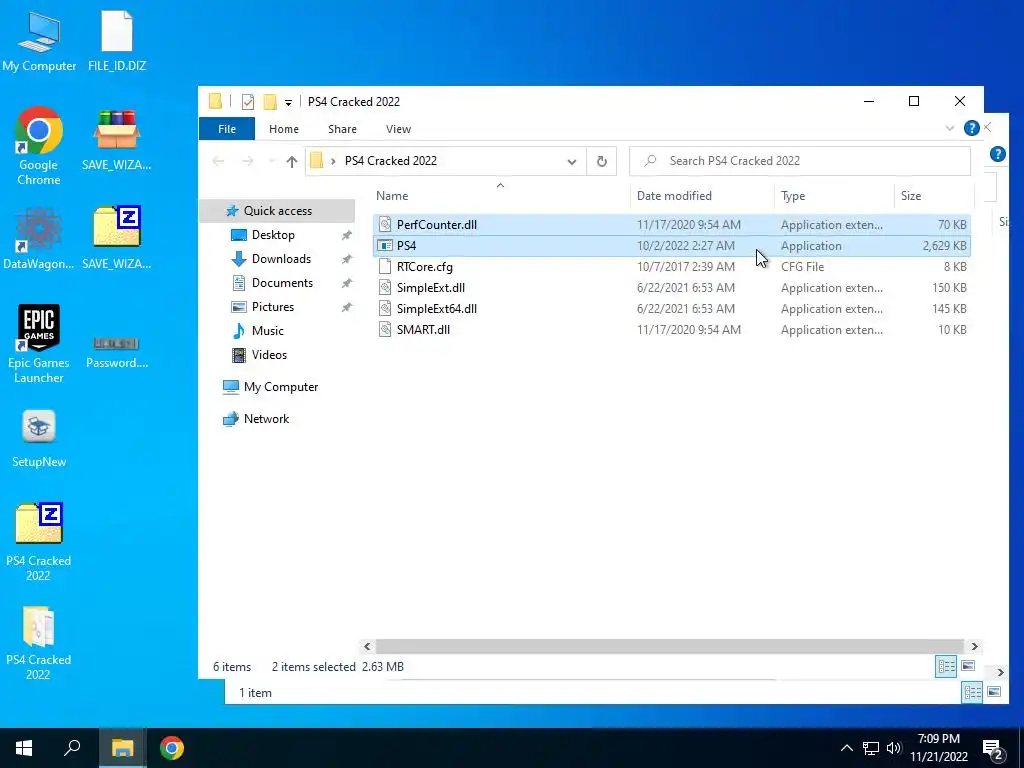
Task: Select the PerfCounter.dll file
Action: (671, 225)
